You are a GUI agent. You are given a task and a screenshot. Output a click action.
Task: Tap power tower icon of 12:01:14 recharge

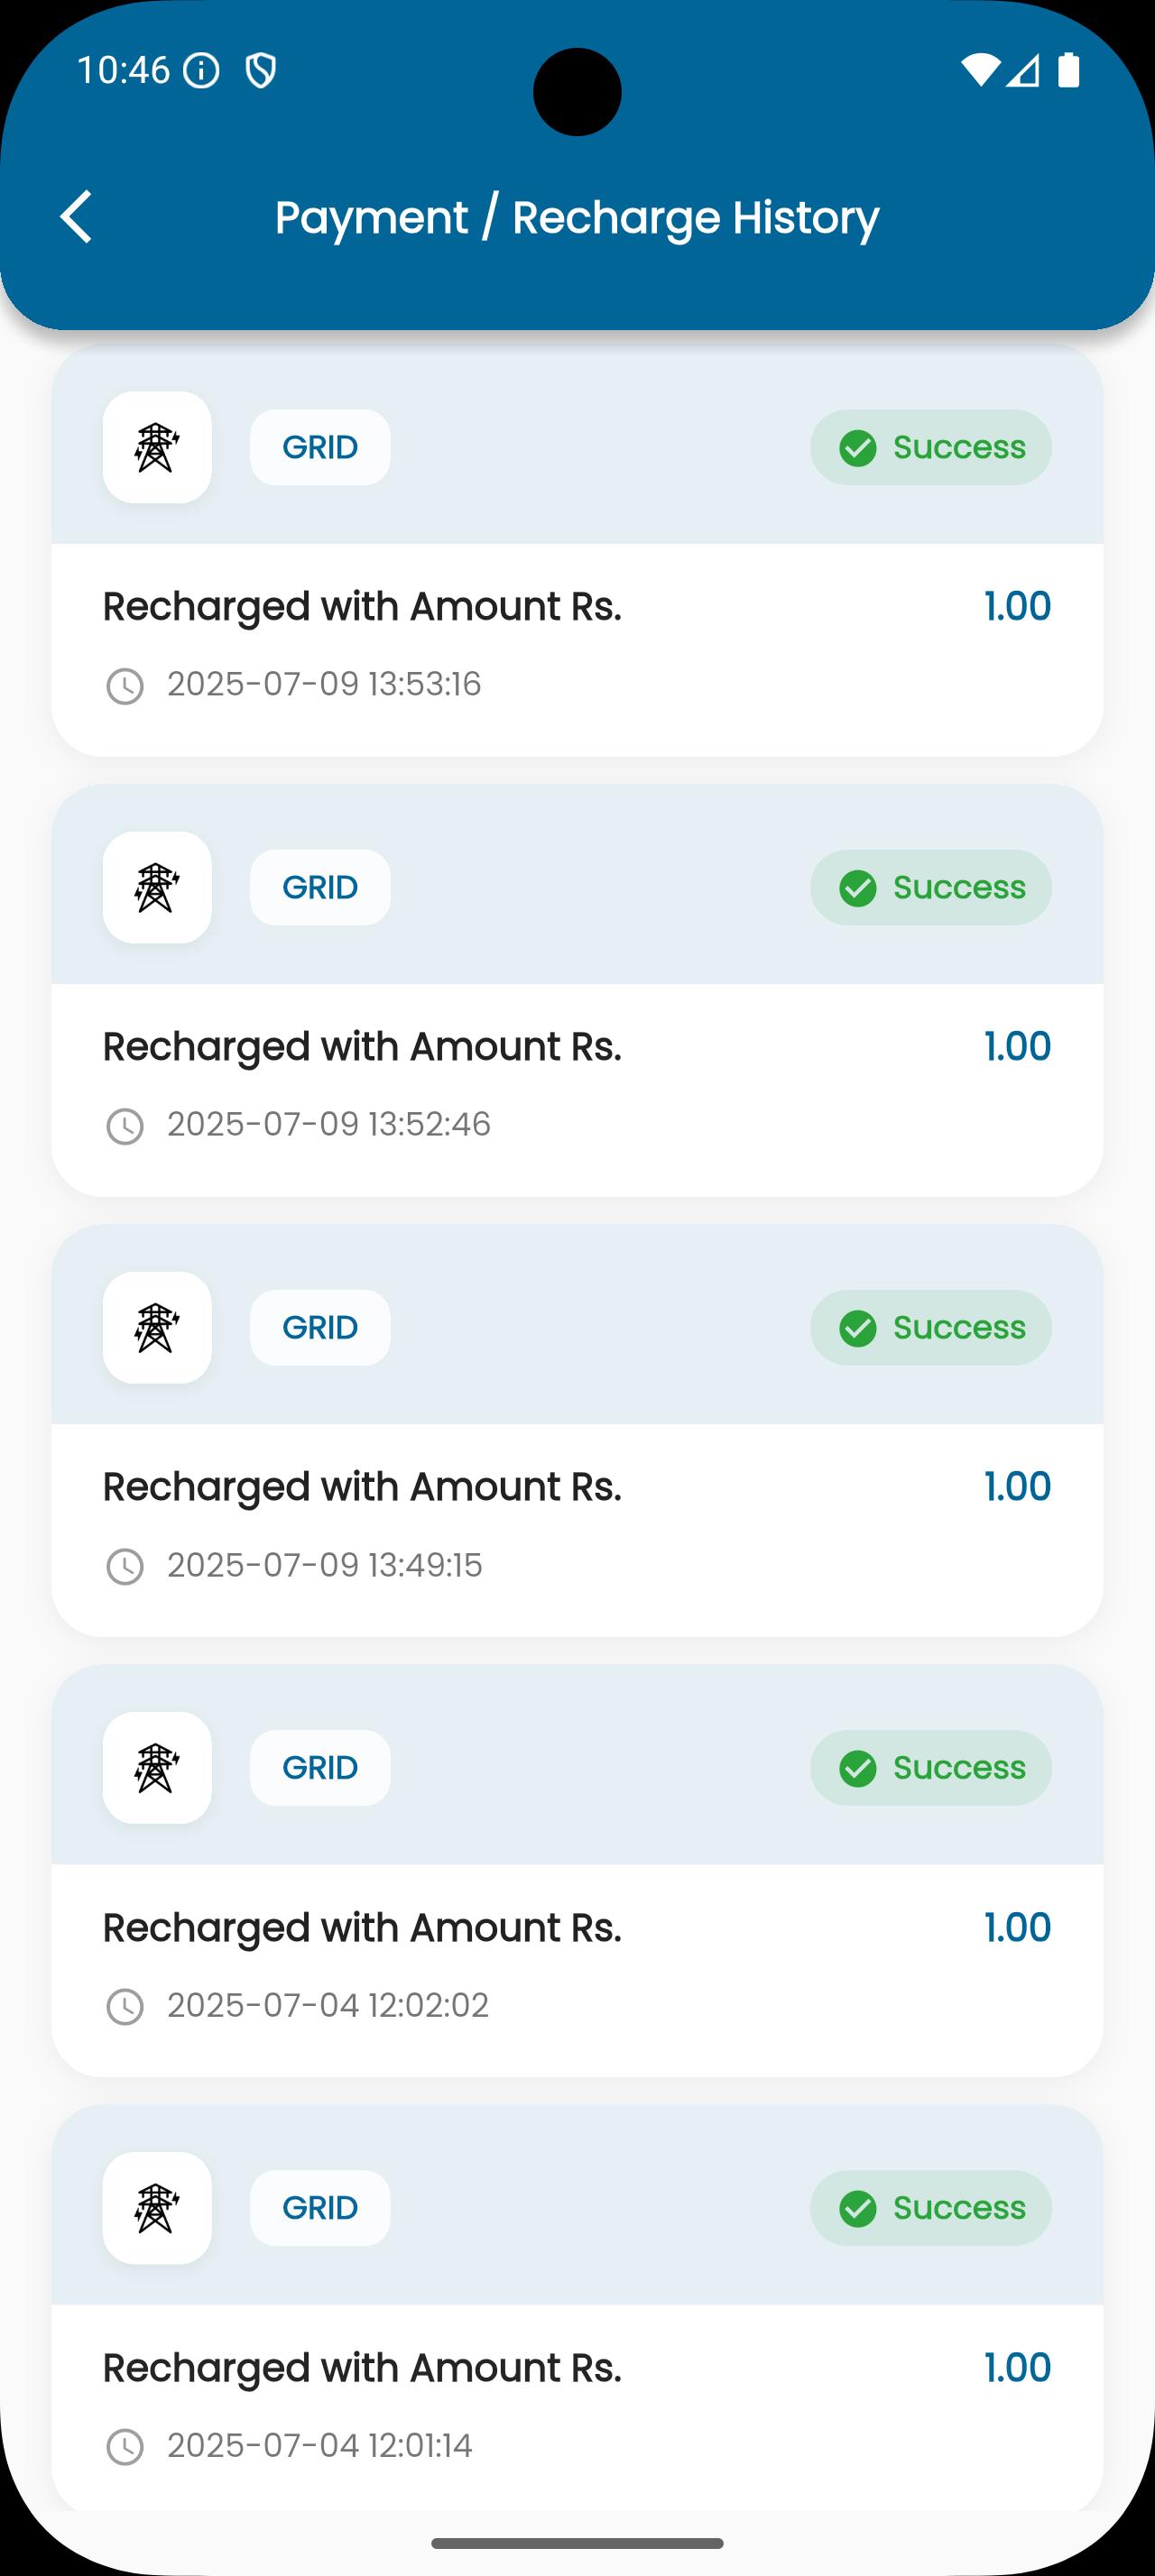click(157, 2207)
